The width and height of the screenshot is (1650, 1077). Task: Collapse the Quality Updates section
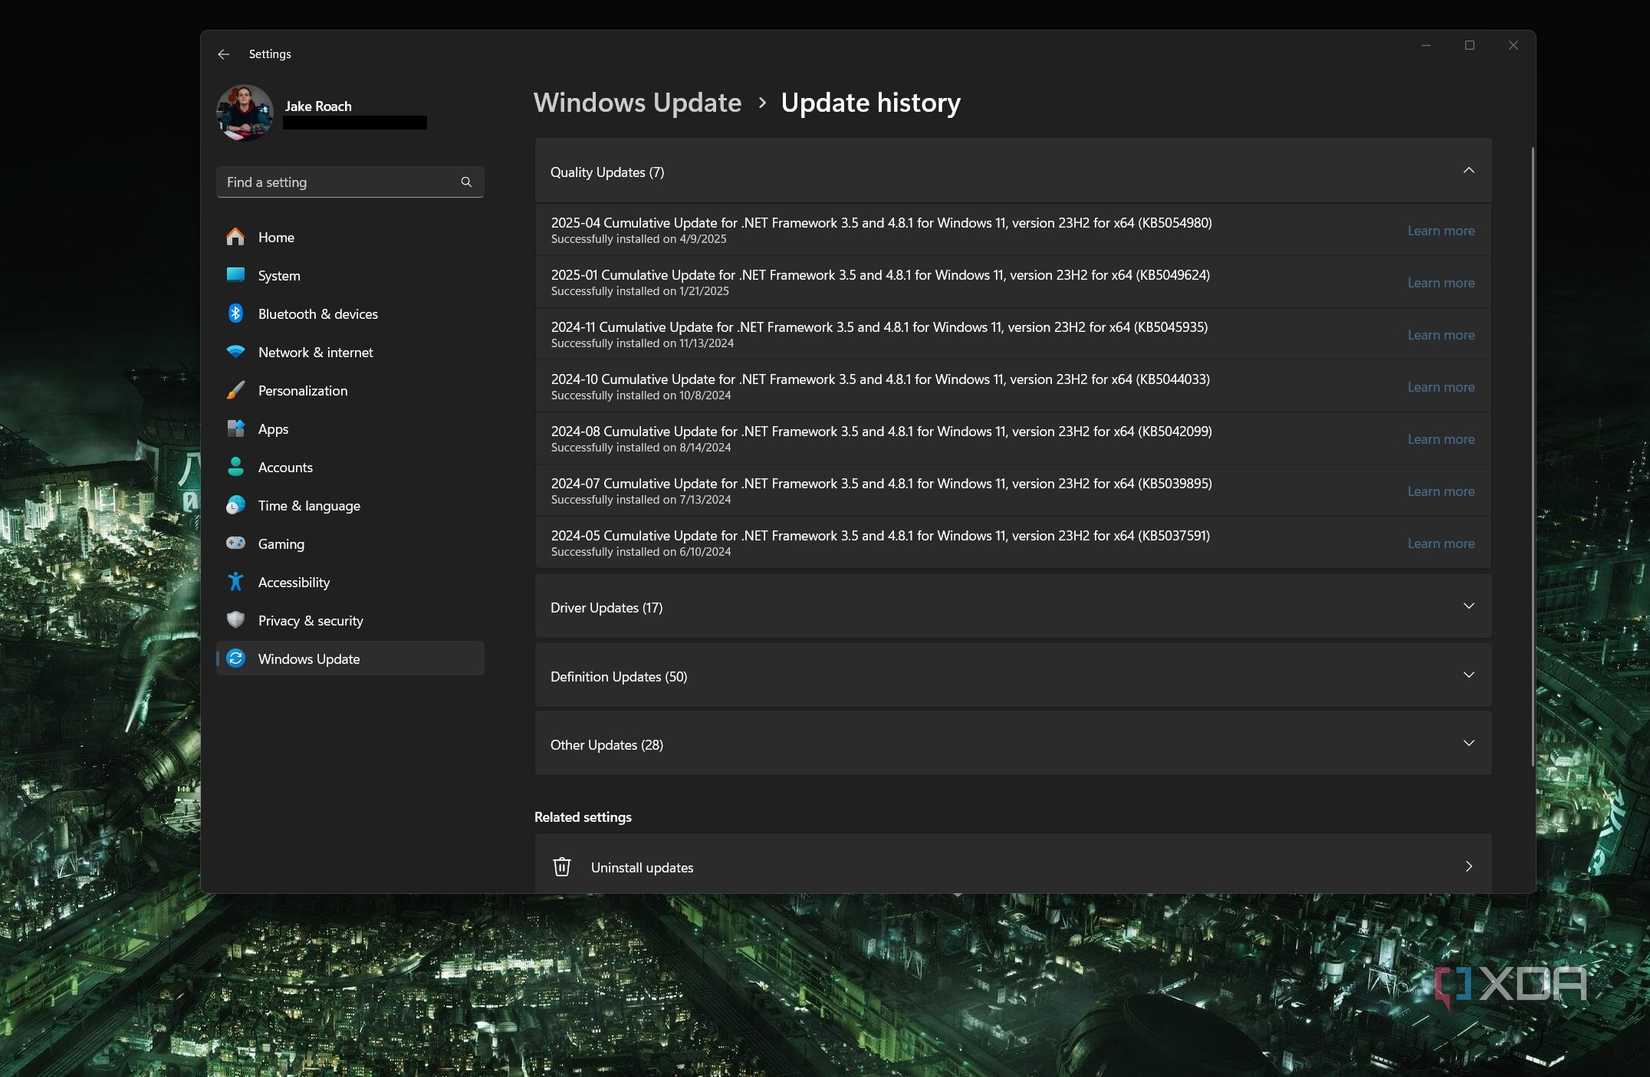[1468, 171]
